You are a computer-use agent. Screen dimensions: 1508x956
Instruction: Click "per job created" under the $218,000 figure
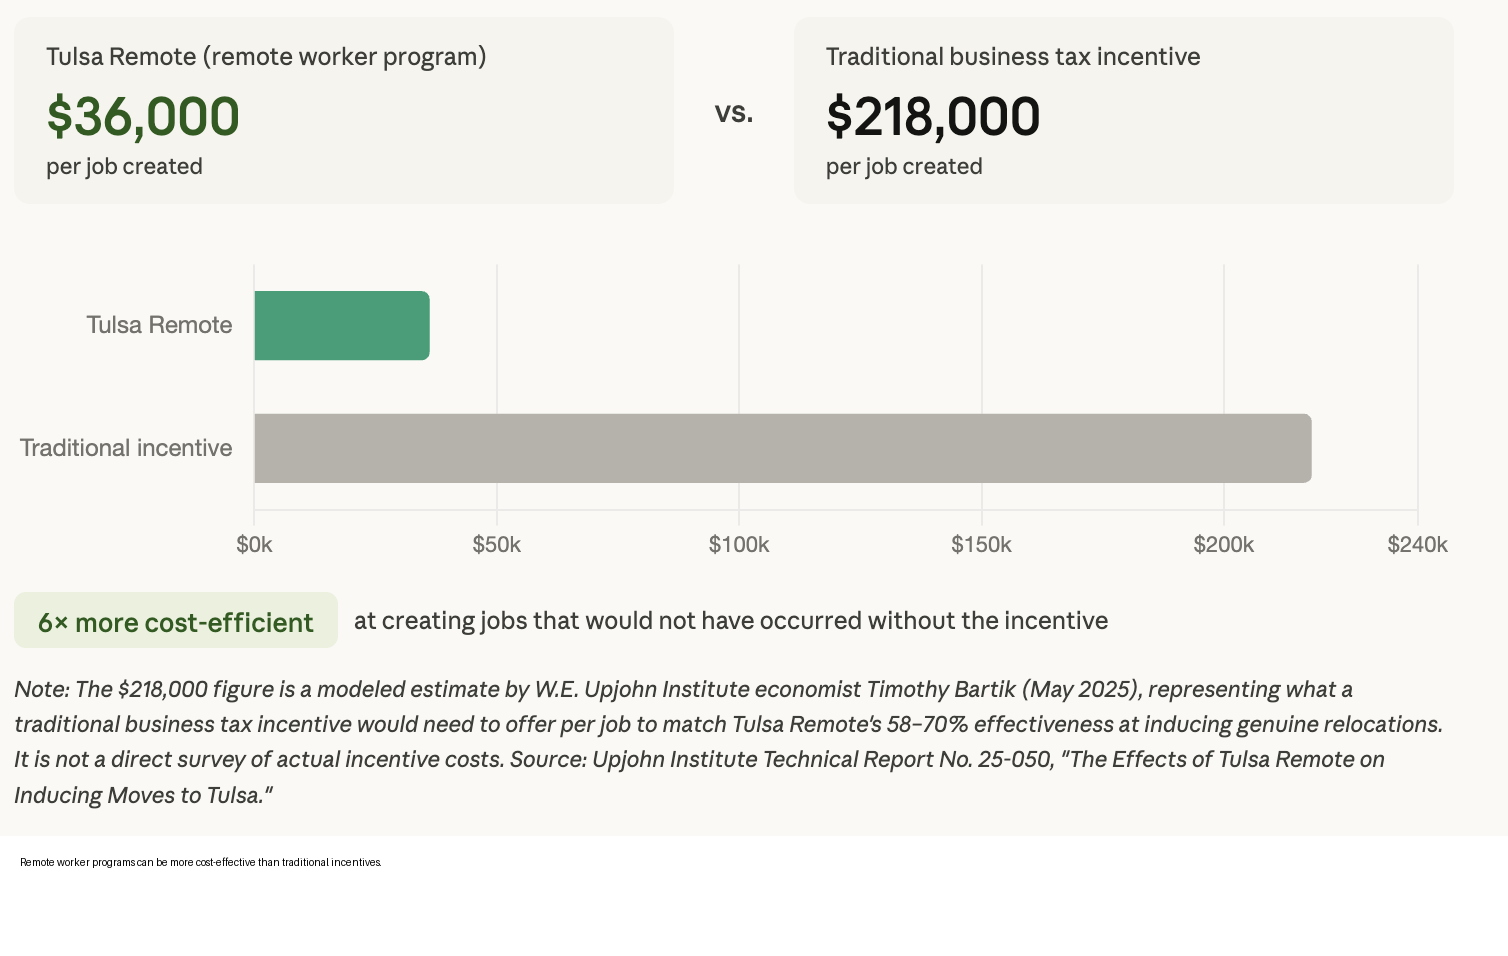[x=904, y=167]
